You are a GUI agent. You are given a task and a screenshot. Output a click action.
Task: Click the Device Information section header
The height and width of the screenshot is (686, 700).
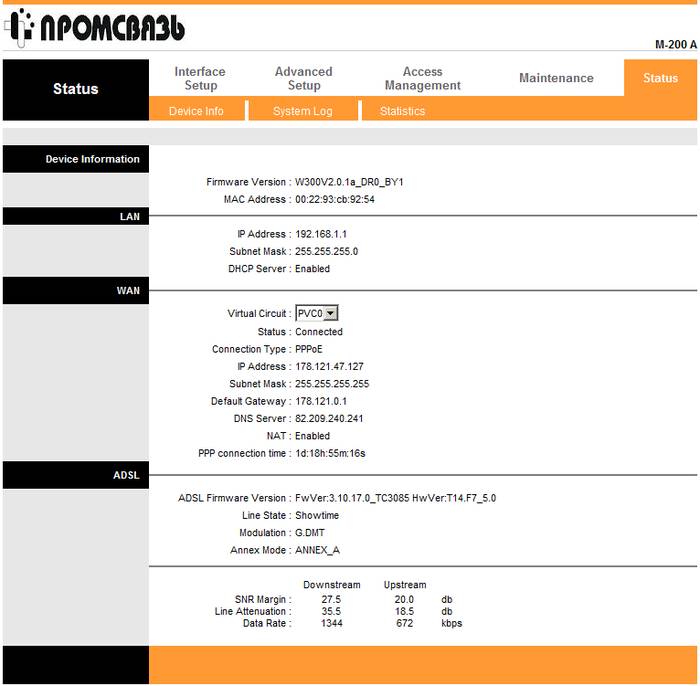coord(92,159)
